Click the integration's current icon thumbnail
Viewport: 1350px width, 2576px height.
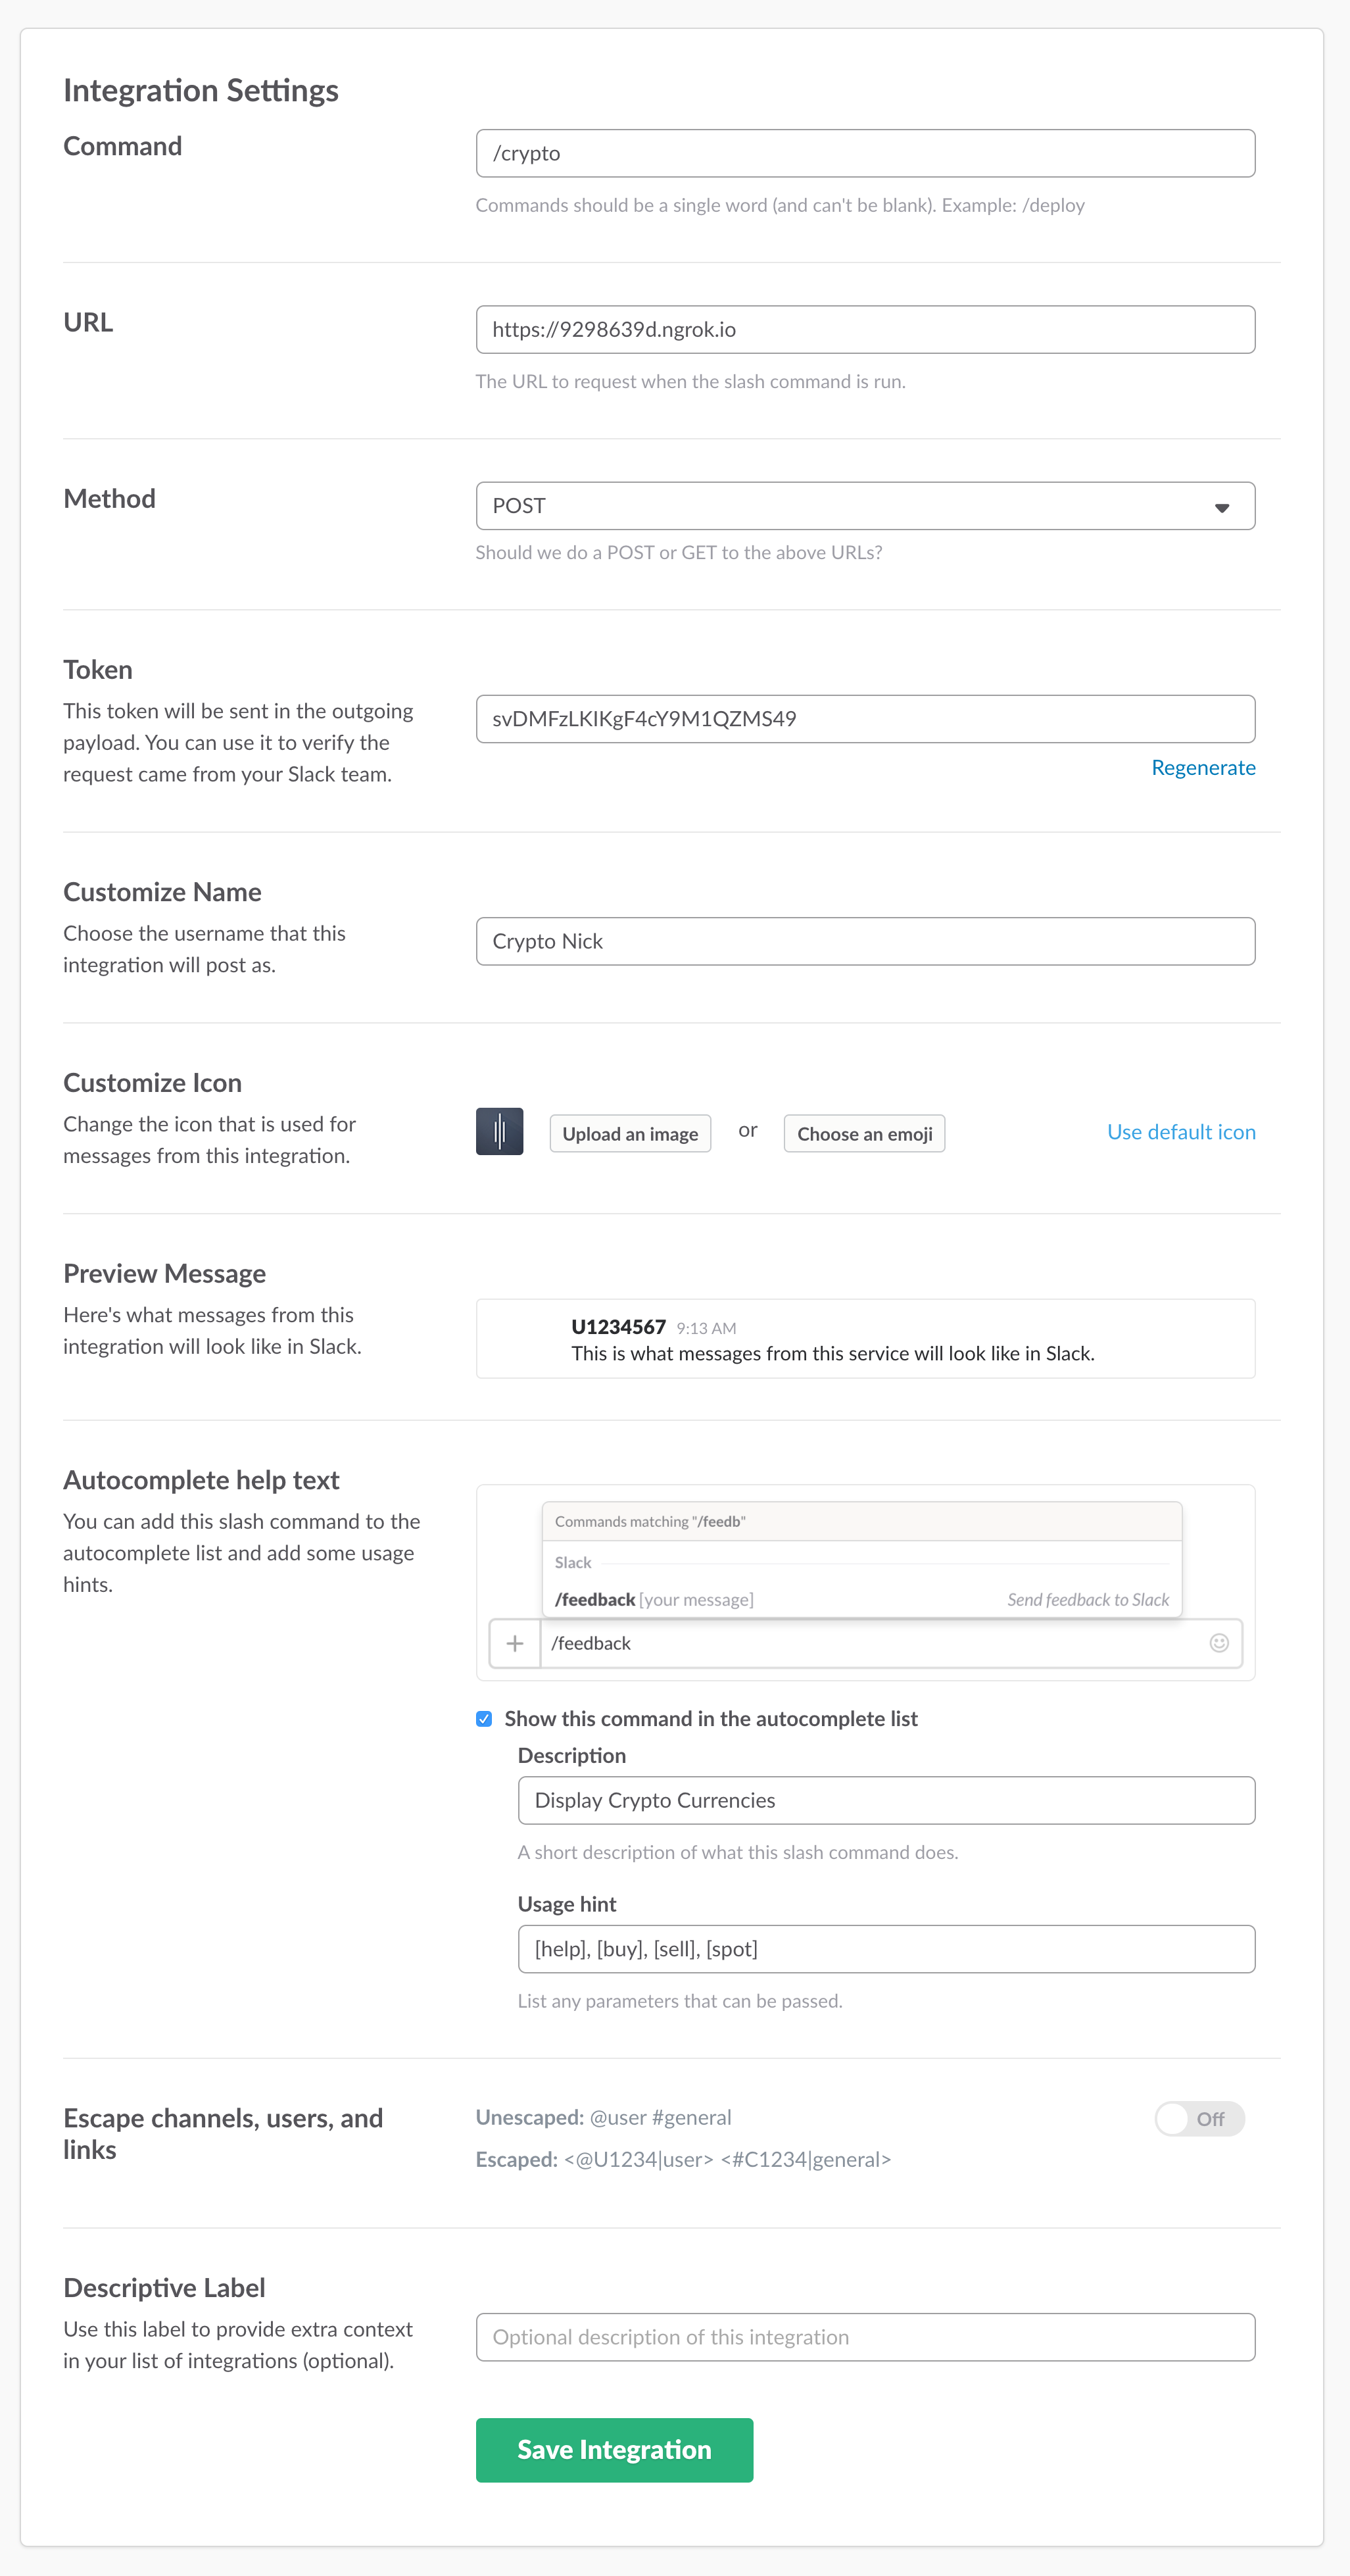[x=499, y=1131]
